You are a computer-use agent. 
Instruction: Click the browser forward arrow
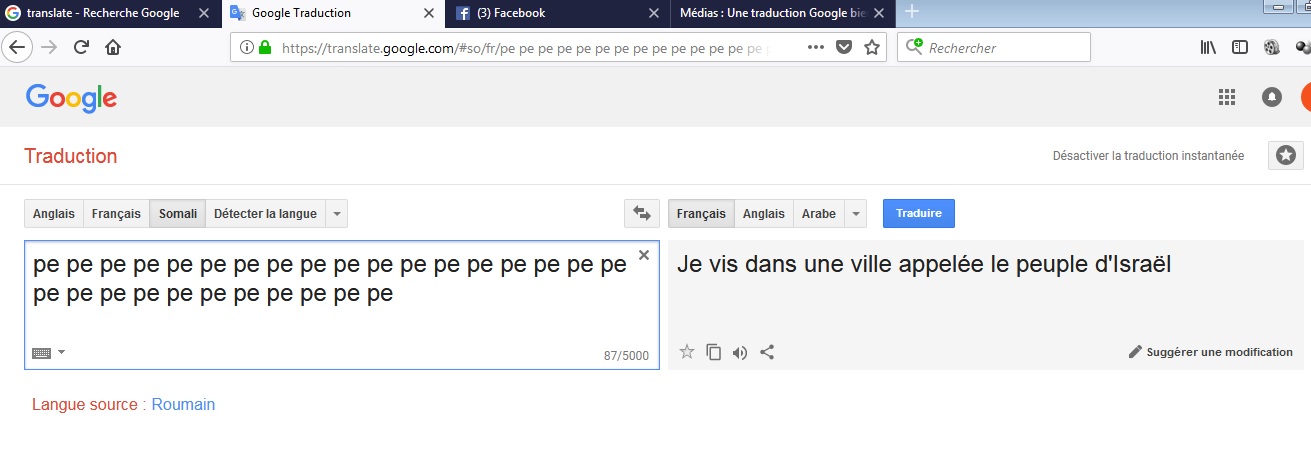tap(49, 47)
